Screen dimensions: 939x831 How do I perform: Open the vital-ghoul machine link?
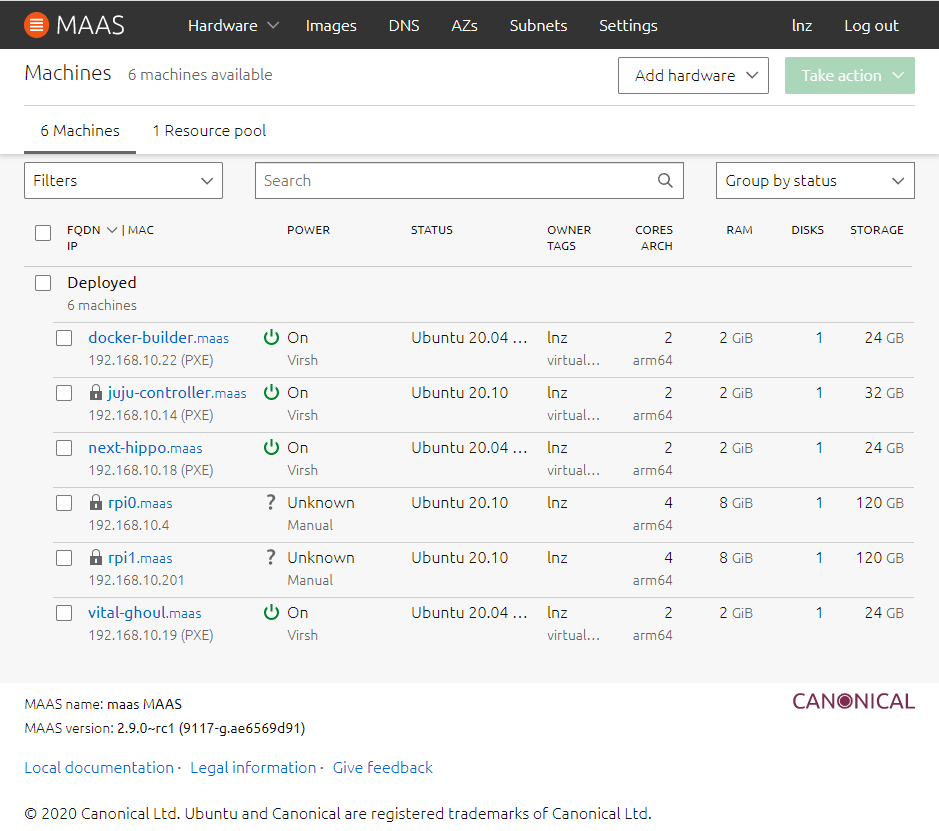pyautogui.click(x=127, y=613)
